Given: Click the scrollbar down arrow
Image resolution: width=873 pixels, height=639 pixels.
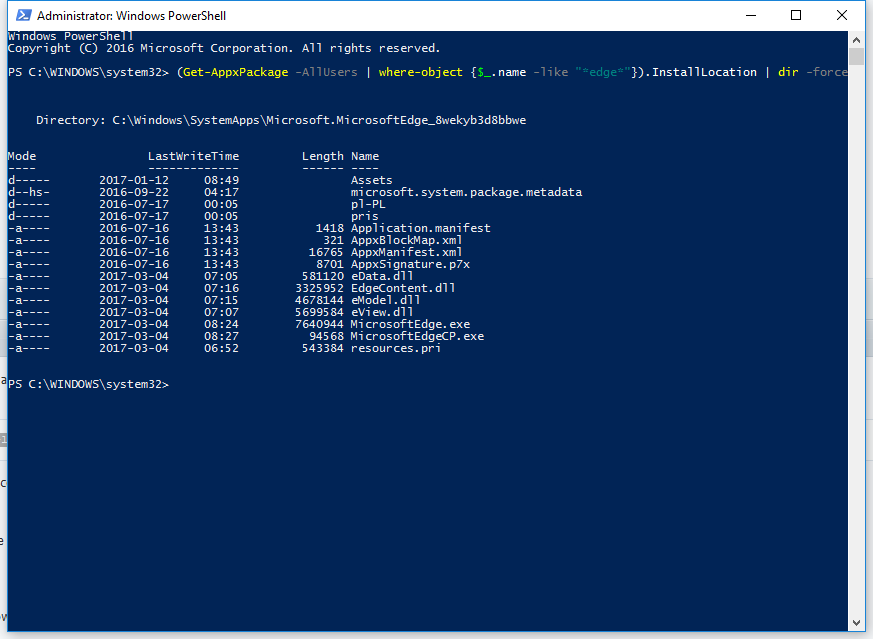Looking at the screenshot, I should pyautogui.click(x=856, y=623).
